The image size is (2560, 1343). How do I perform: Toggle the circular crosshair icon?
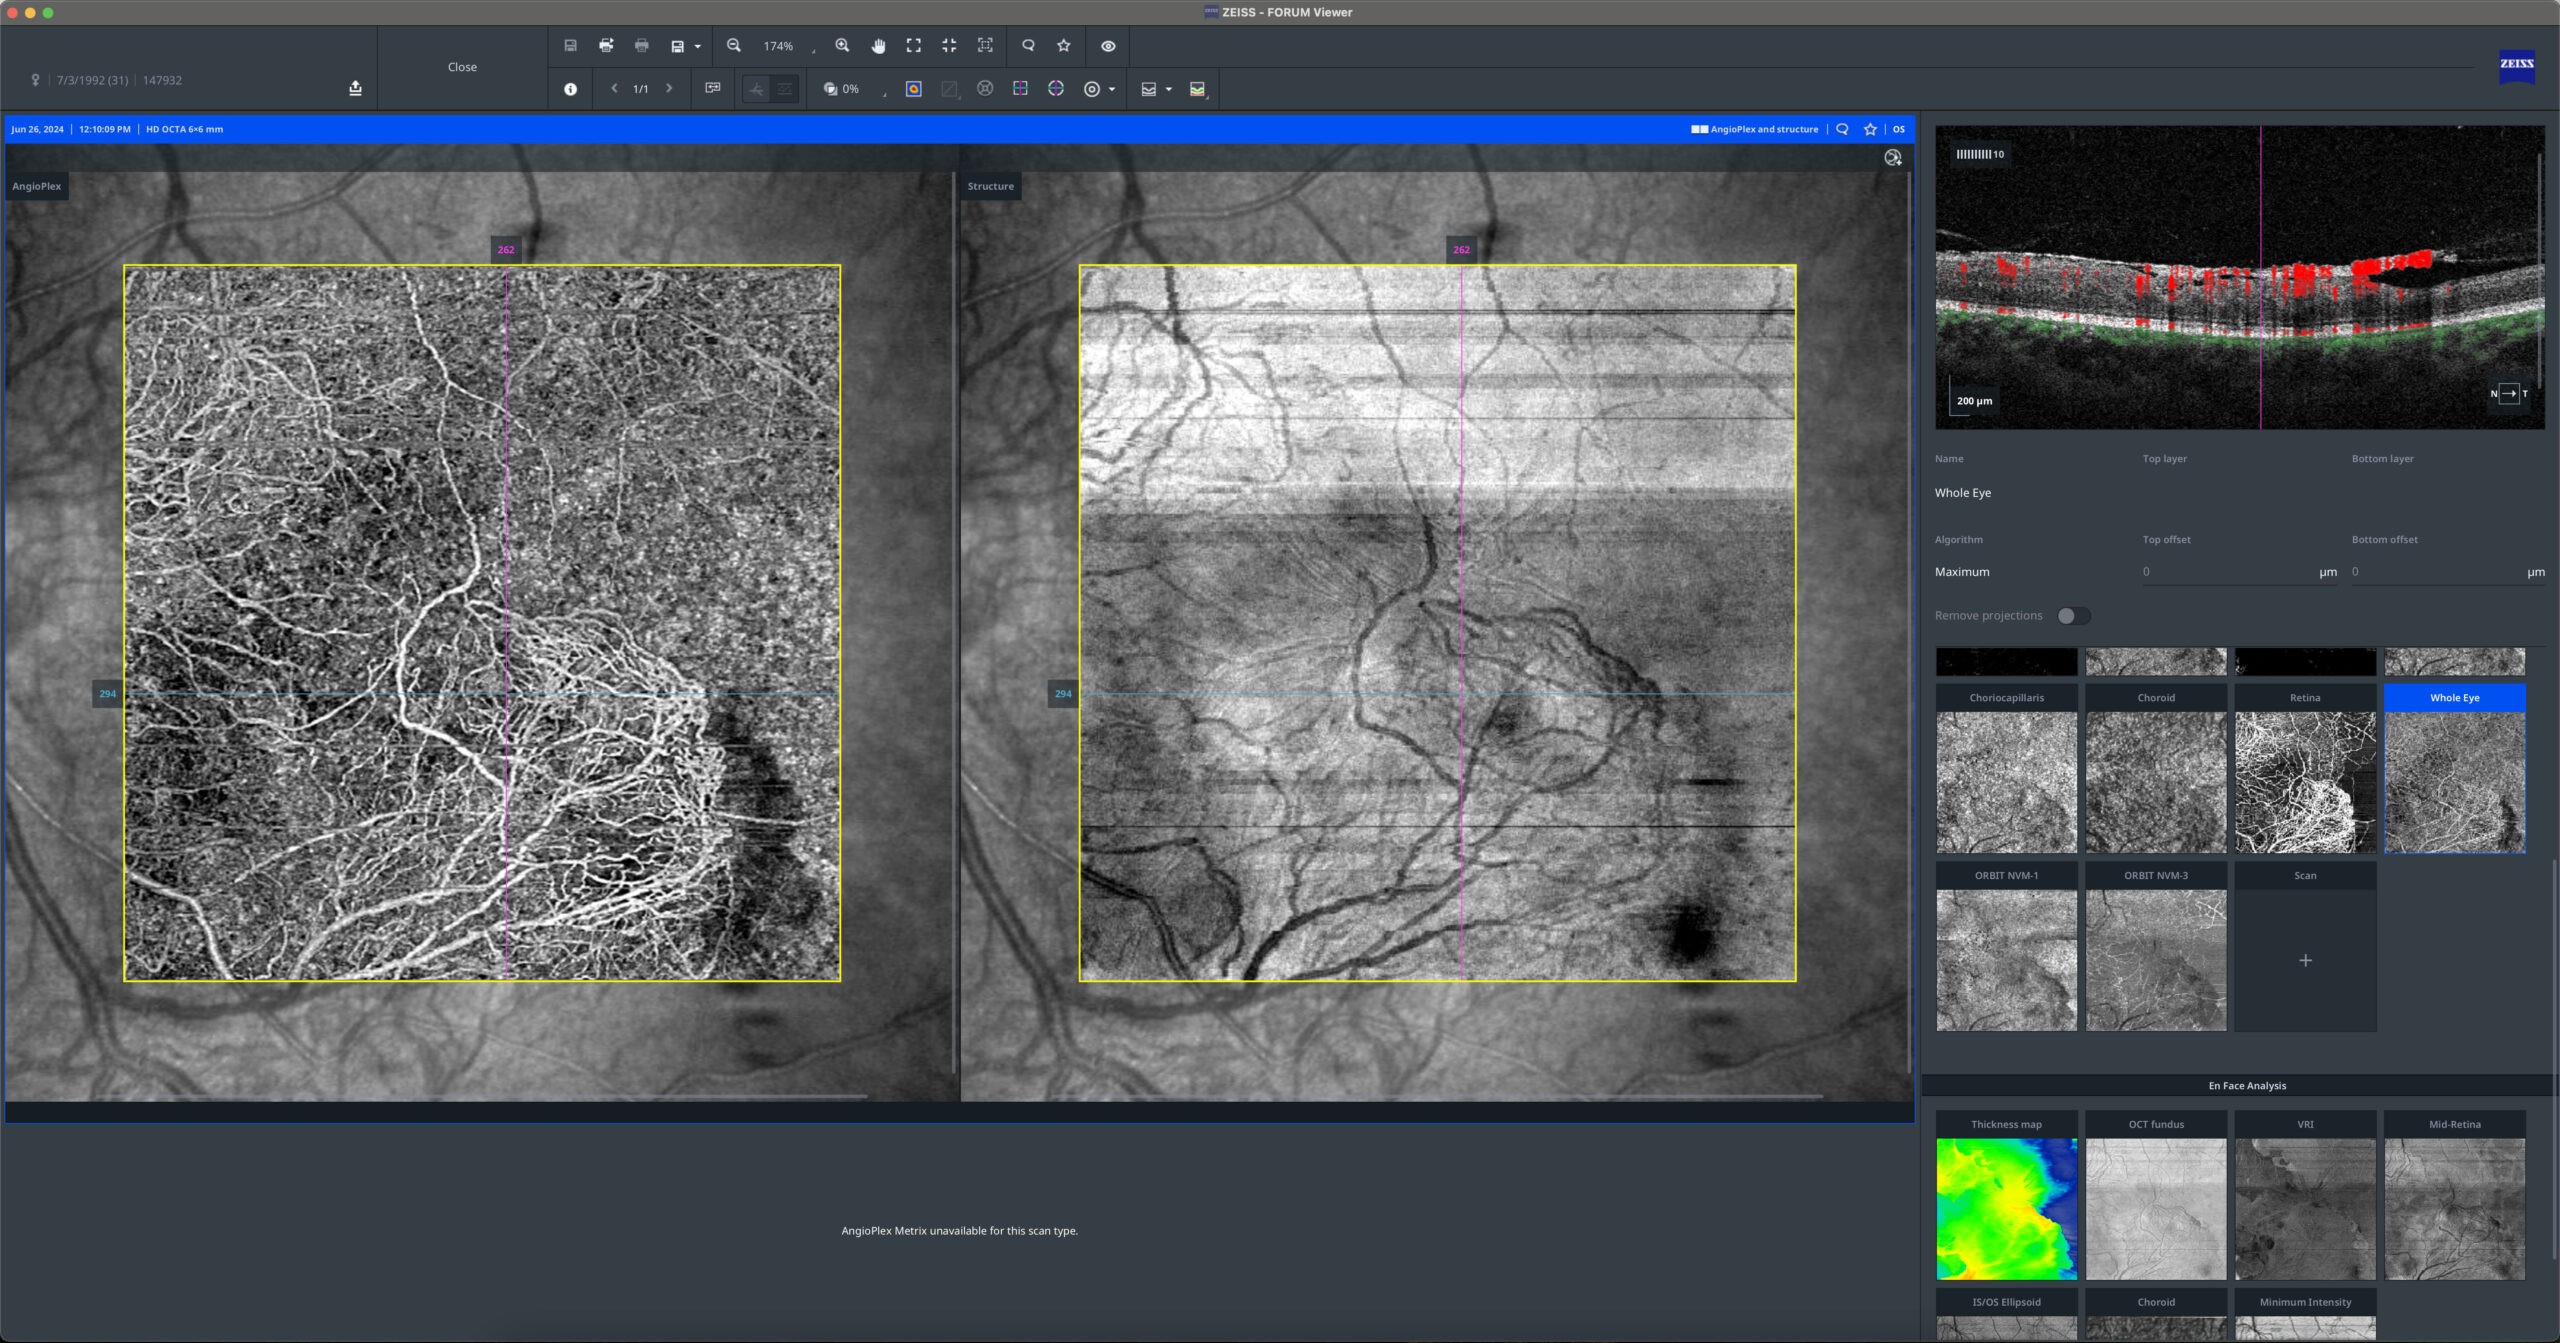pyautogui.click(x=1056, y=89)
